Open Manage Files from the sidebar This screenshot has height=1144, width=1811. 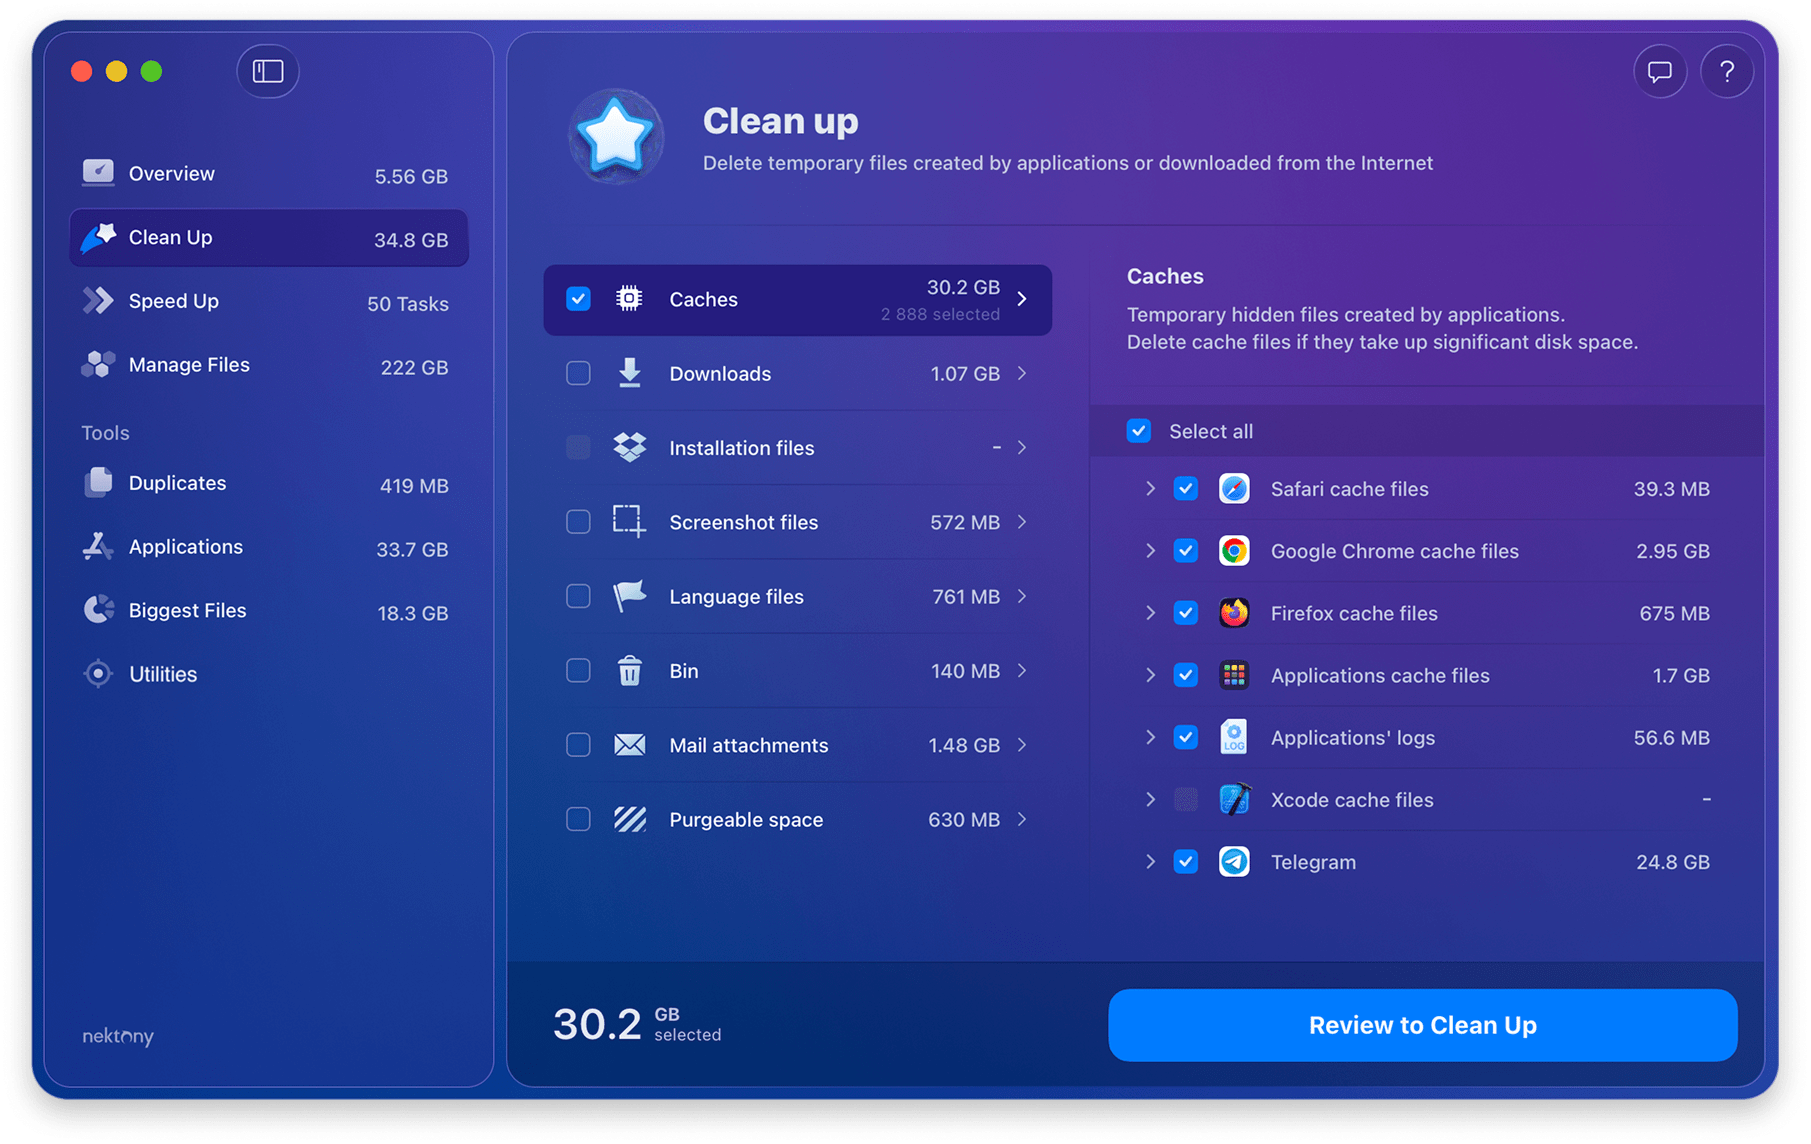point(188,364)
